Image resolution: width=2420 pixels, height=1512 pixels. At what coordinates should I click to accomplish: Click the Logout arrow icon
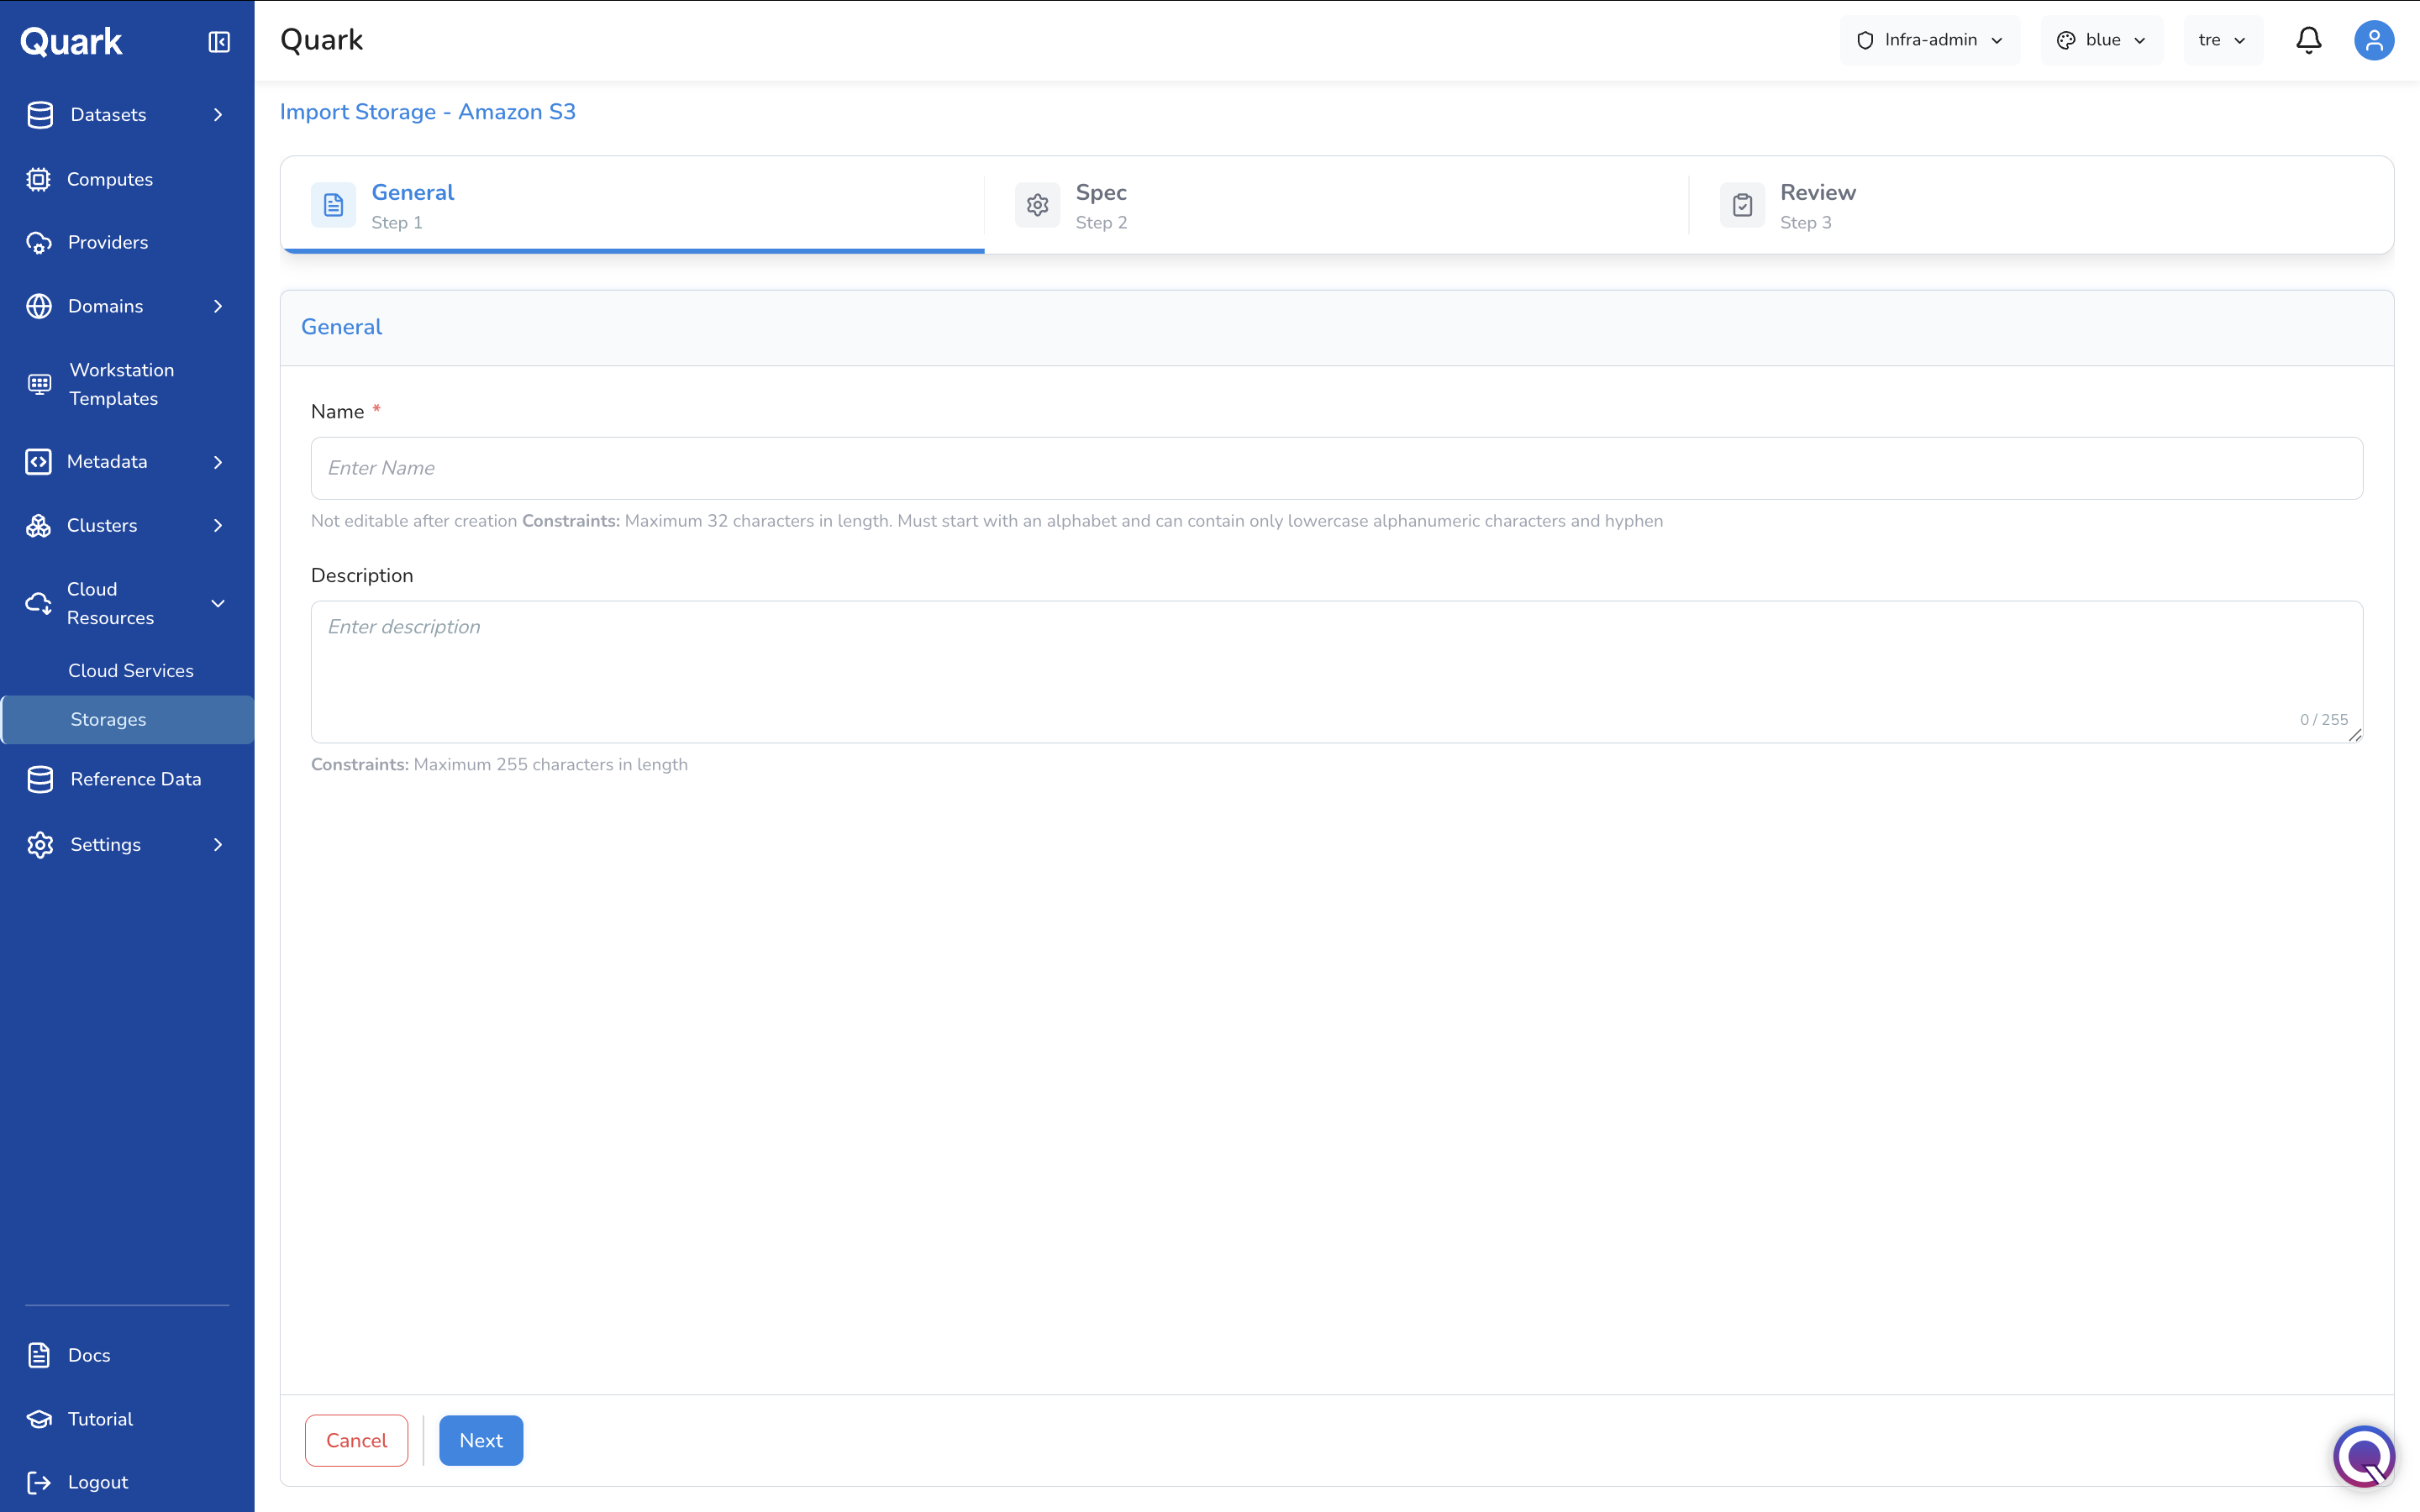38,1482
